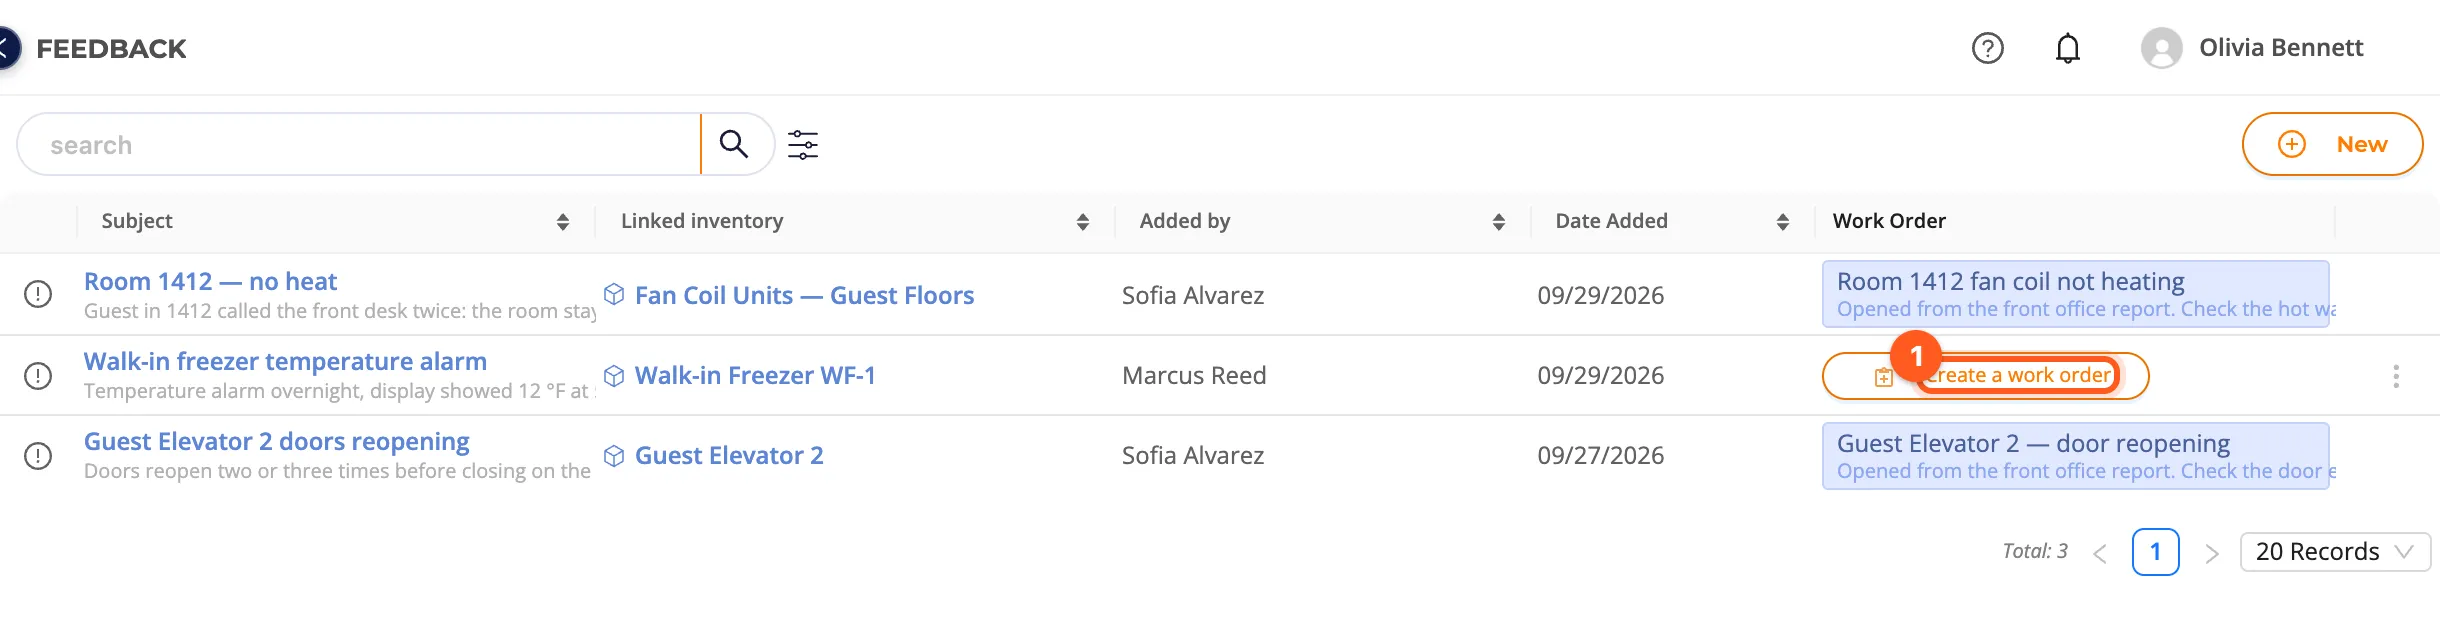The image size is (2440, 640).
Task: Click the search magnifier icon
Action: coord(734,144)
